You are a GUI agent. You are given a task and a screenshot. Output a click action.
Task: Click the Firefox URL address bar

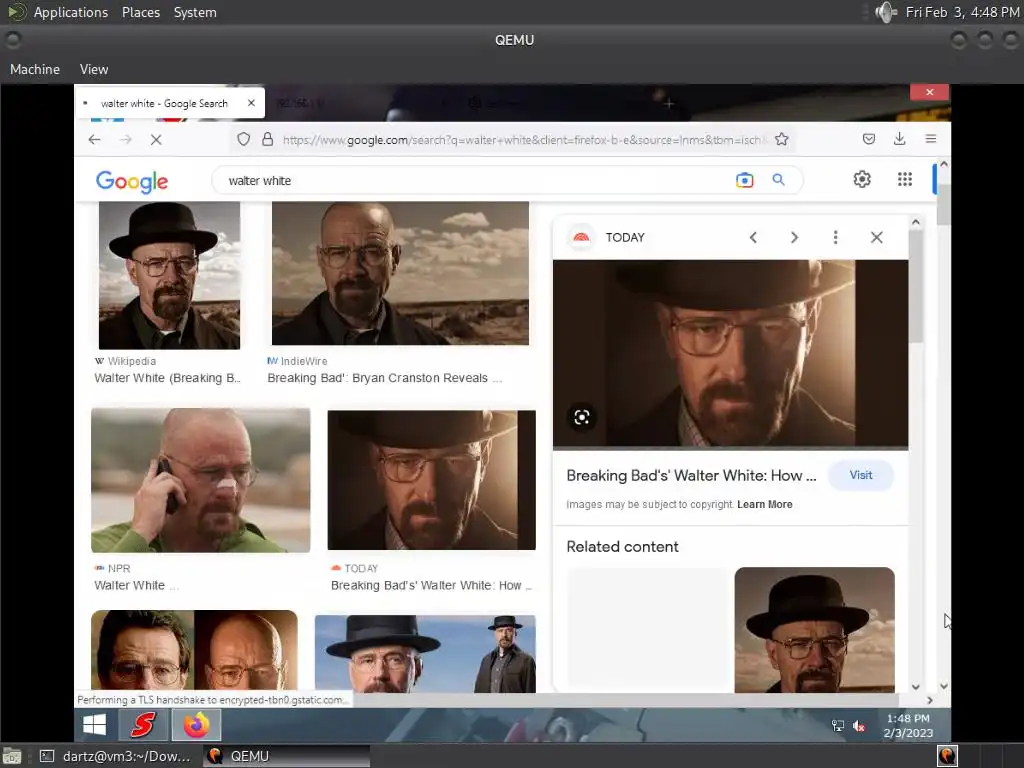click(524, 139)
